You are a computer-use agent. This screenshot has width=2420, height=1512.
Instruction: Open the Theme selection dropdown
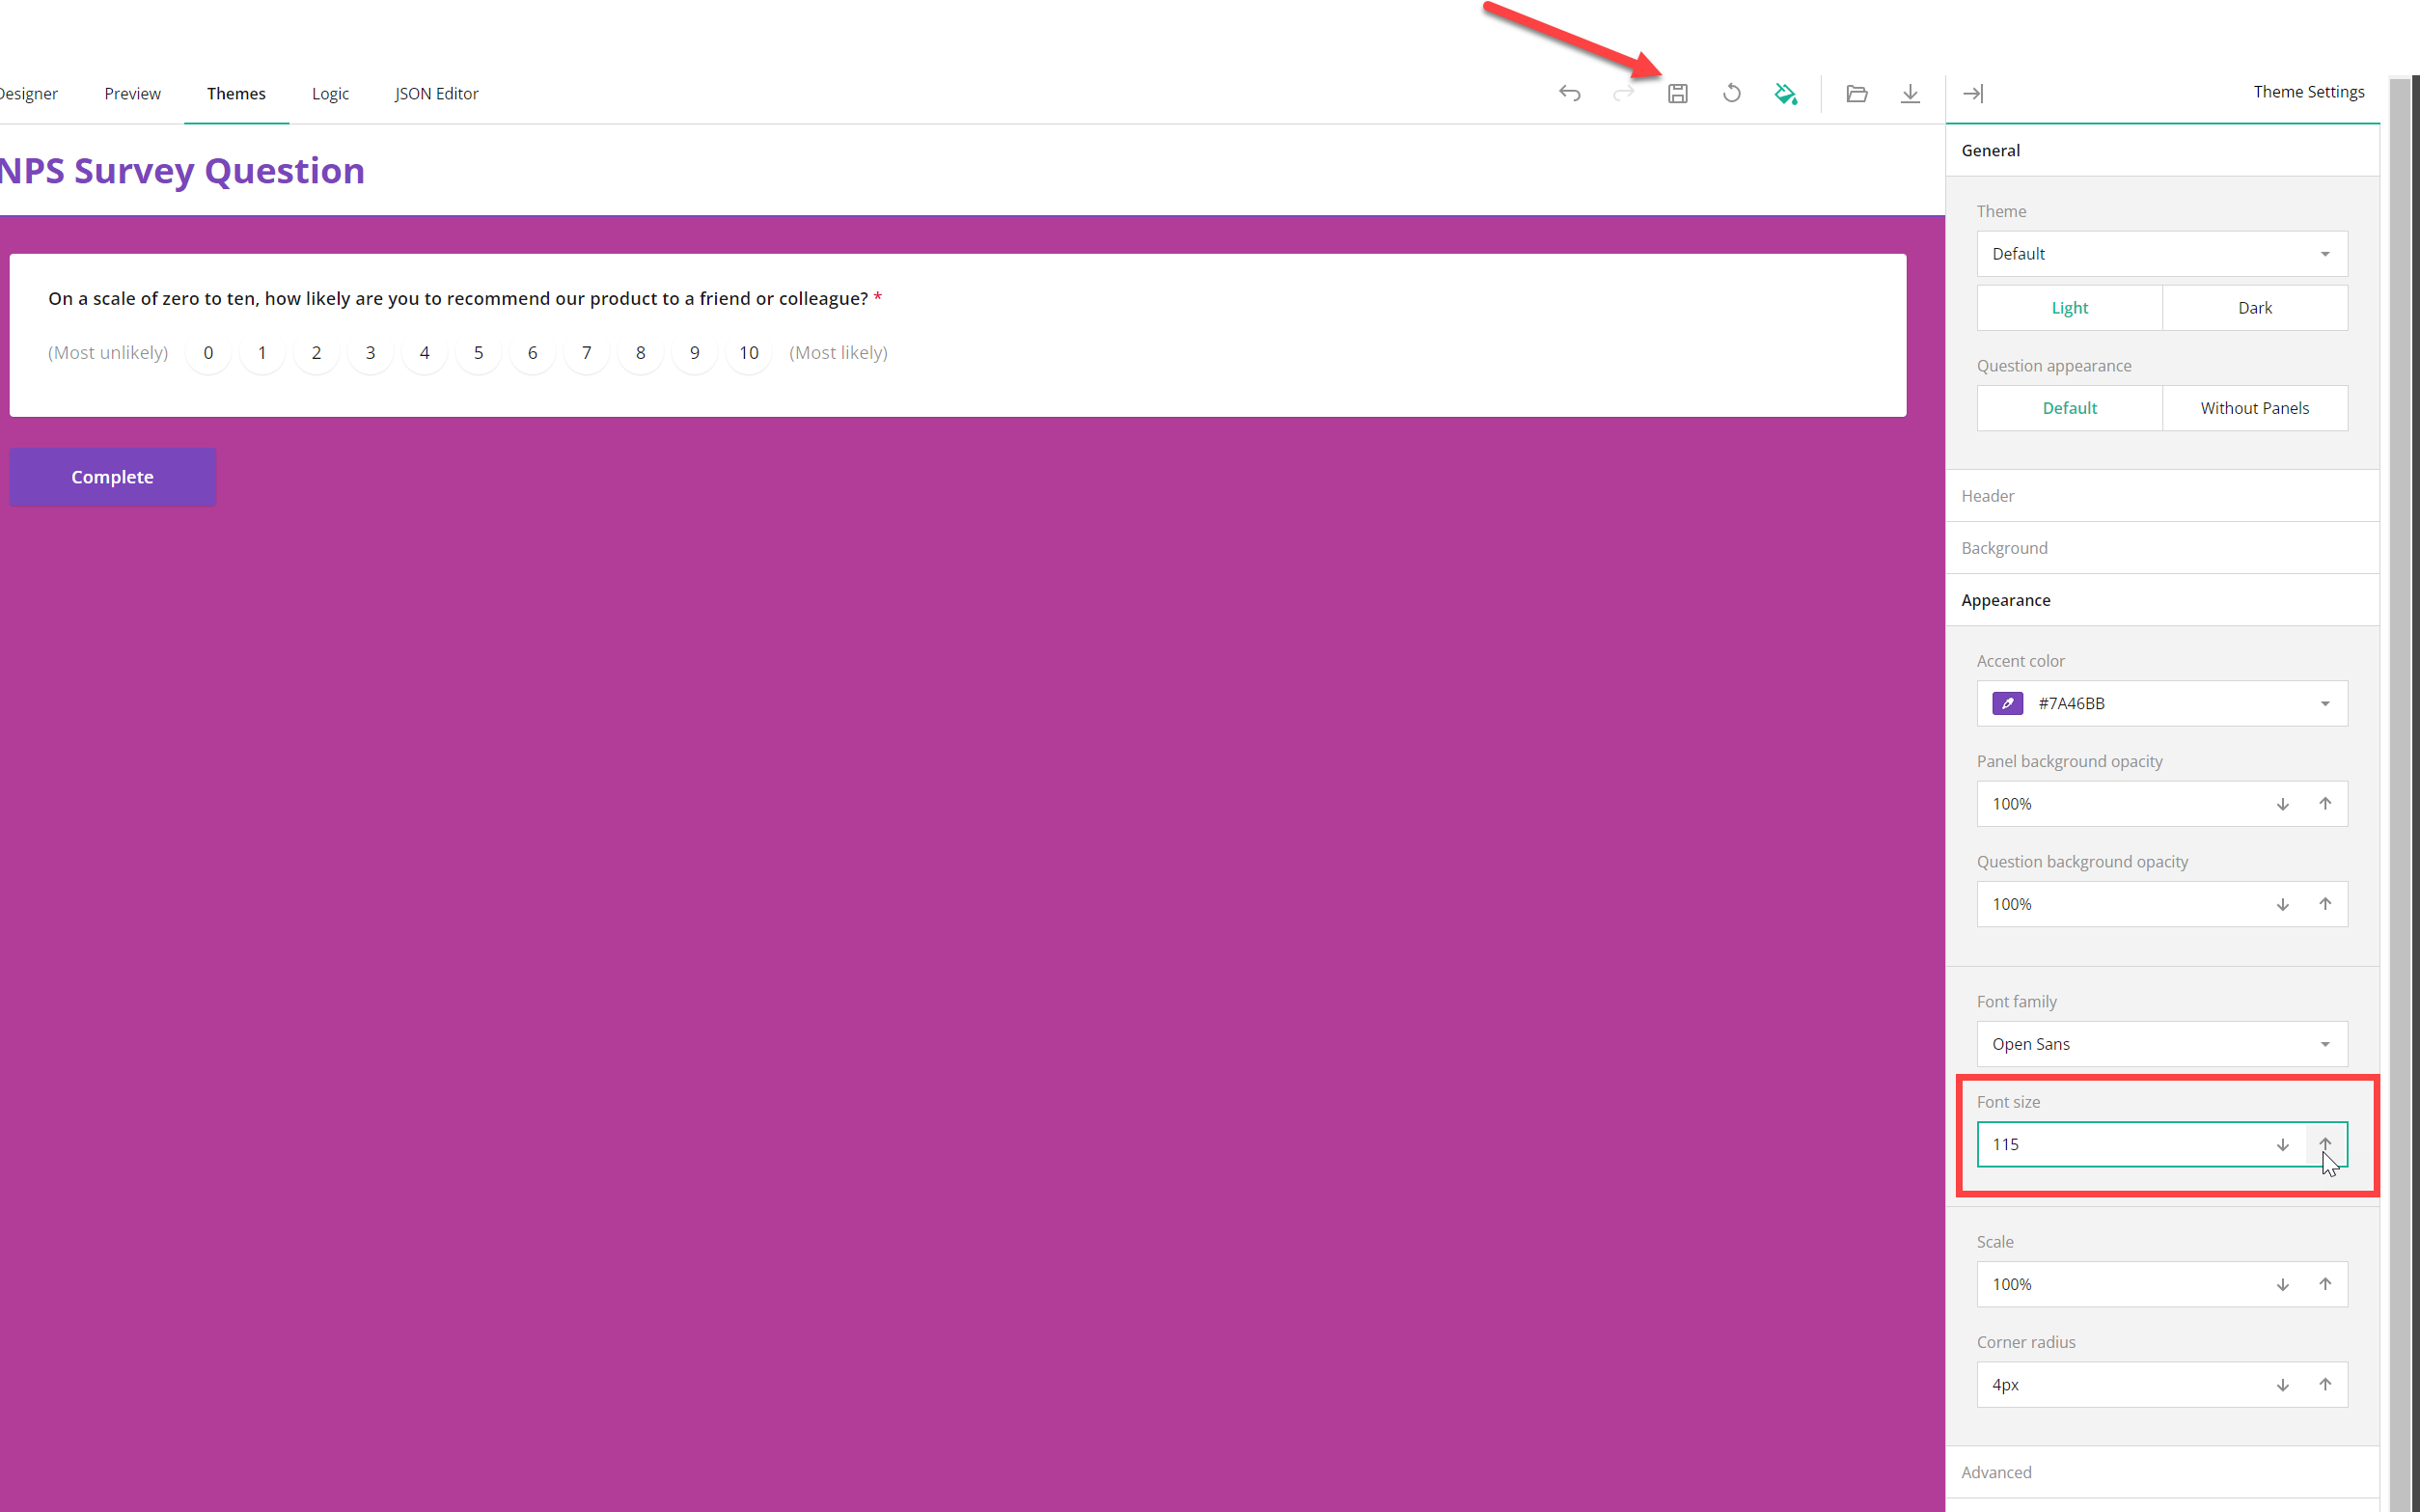[x=2161, y=253]
